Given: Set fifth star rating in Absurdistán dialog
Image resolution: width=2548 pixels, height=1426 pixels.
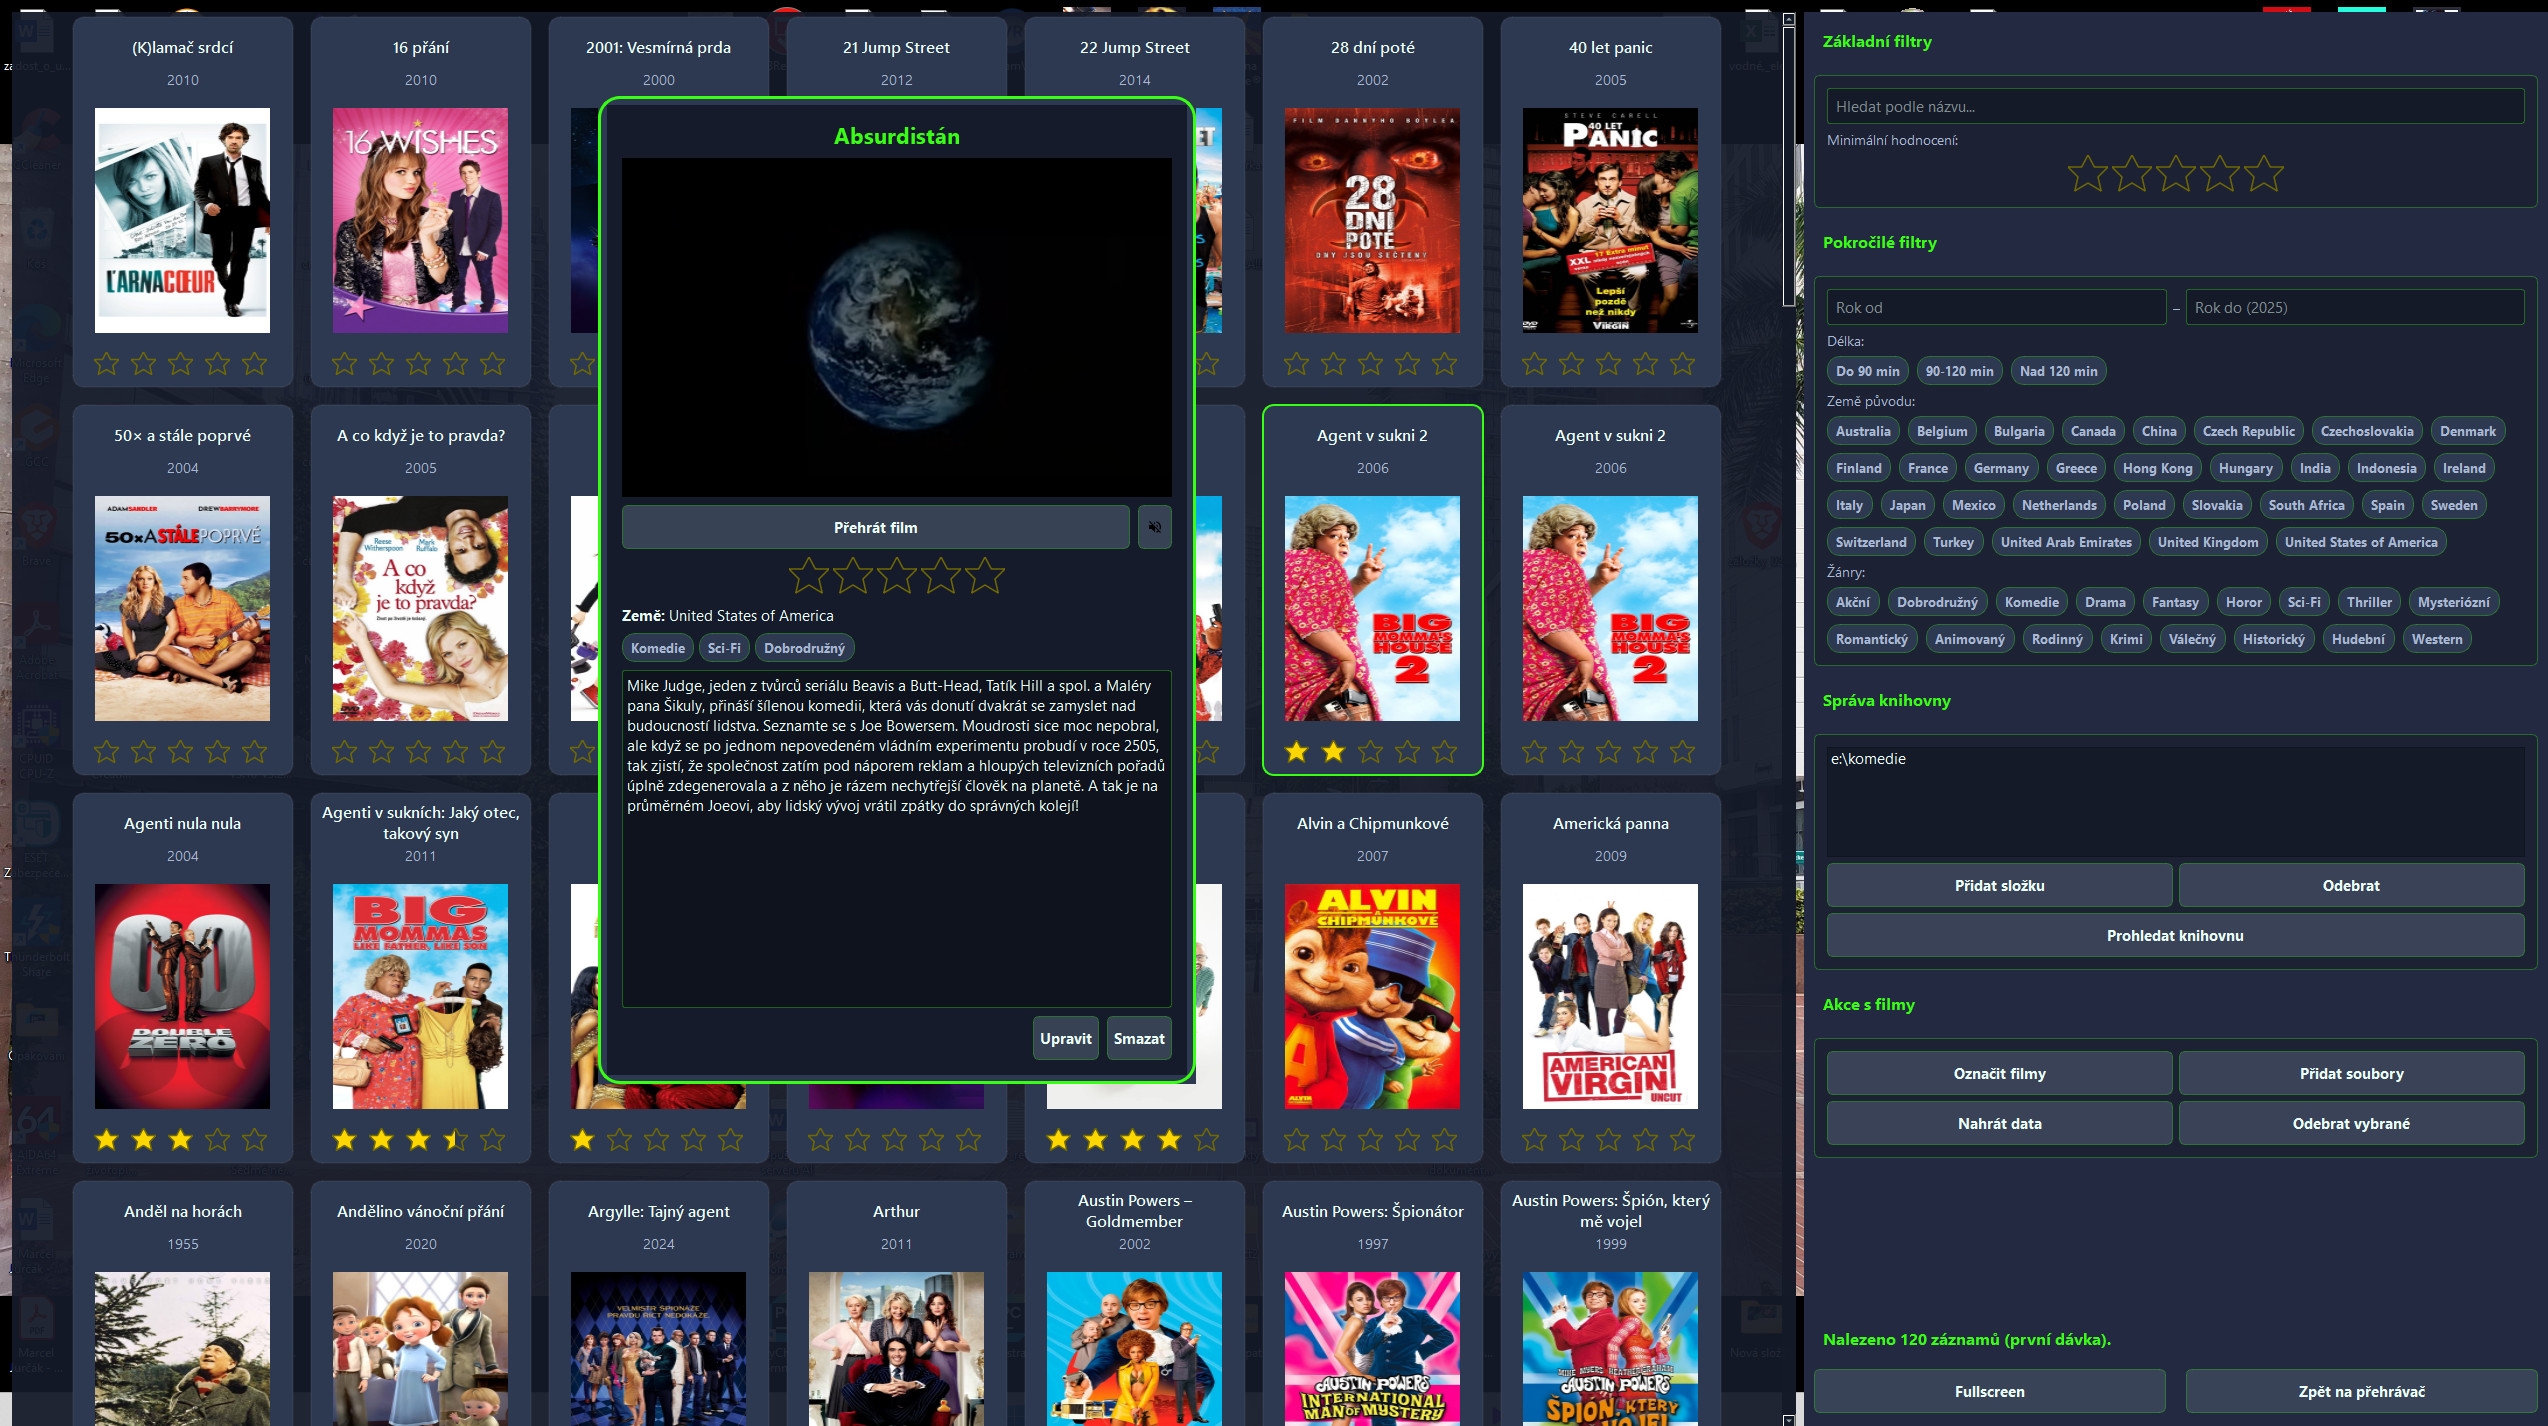Looking at the screenshot, I should (x=985, y=576).
